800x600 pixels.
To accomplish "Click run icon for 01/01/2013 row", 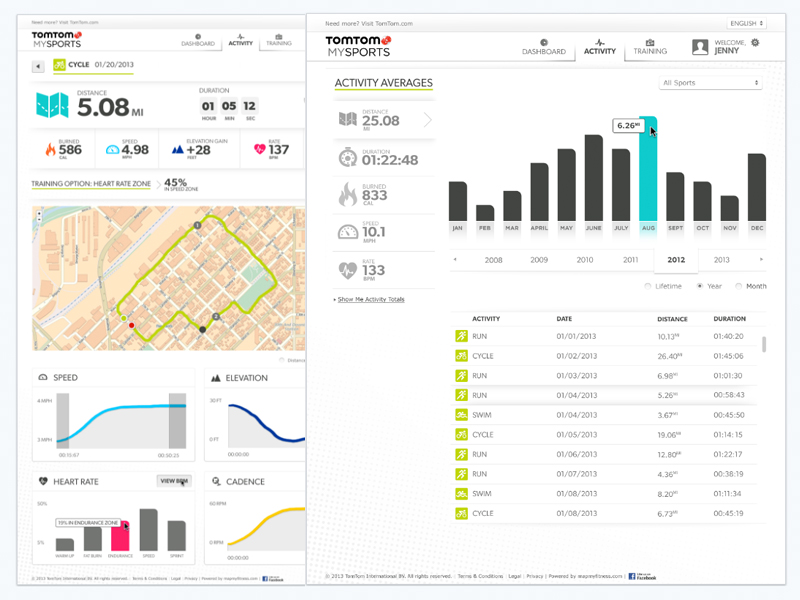I will click(461, 336).
